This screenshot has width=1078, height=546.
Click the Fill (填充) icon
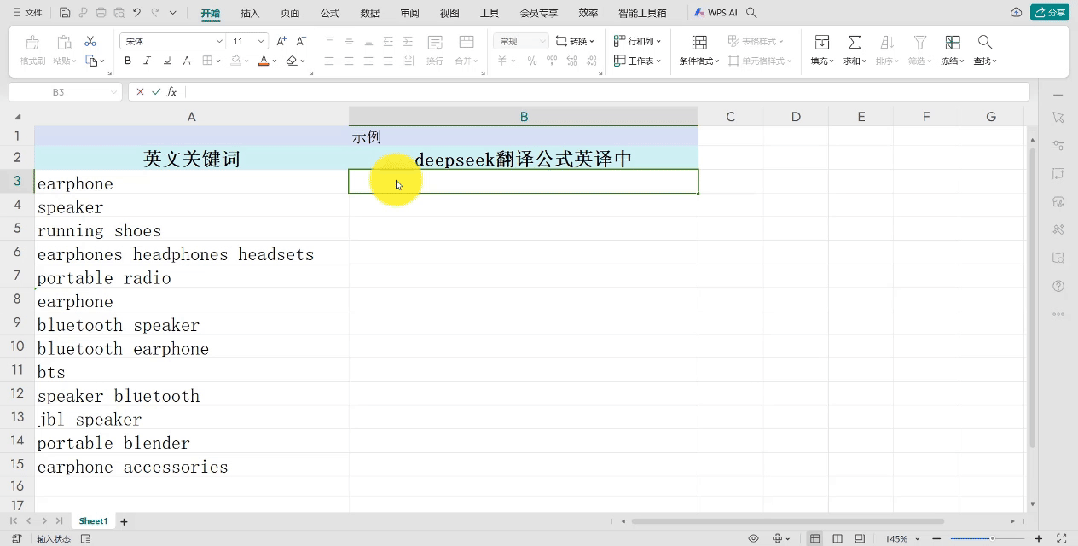tap(821, 43)
